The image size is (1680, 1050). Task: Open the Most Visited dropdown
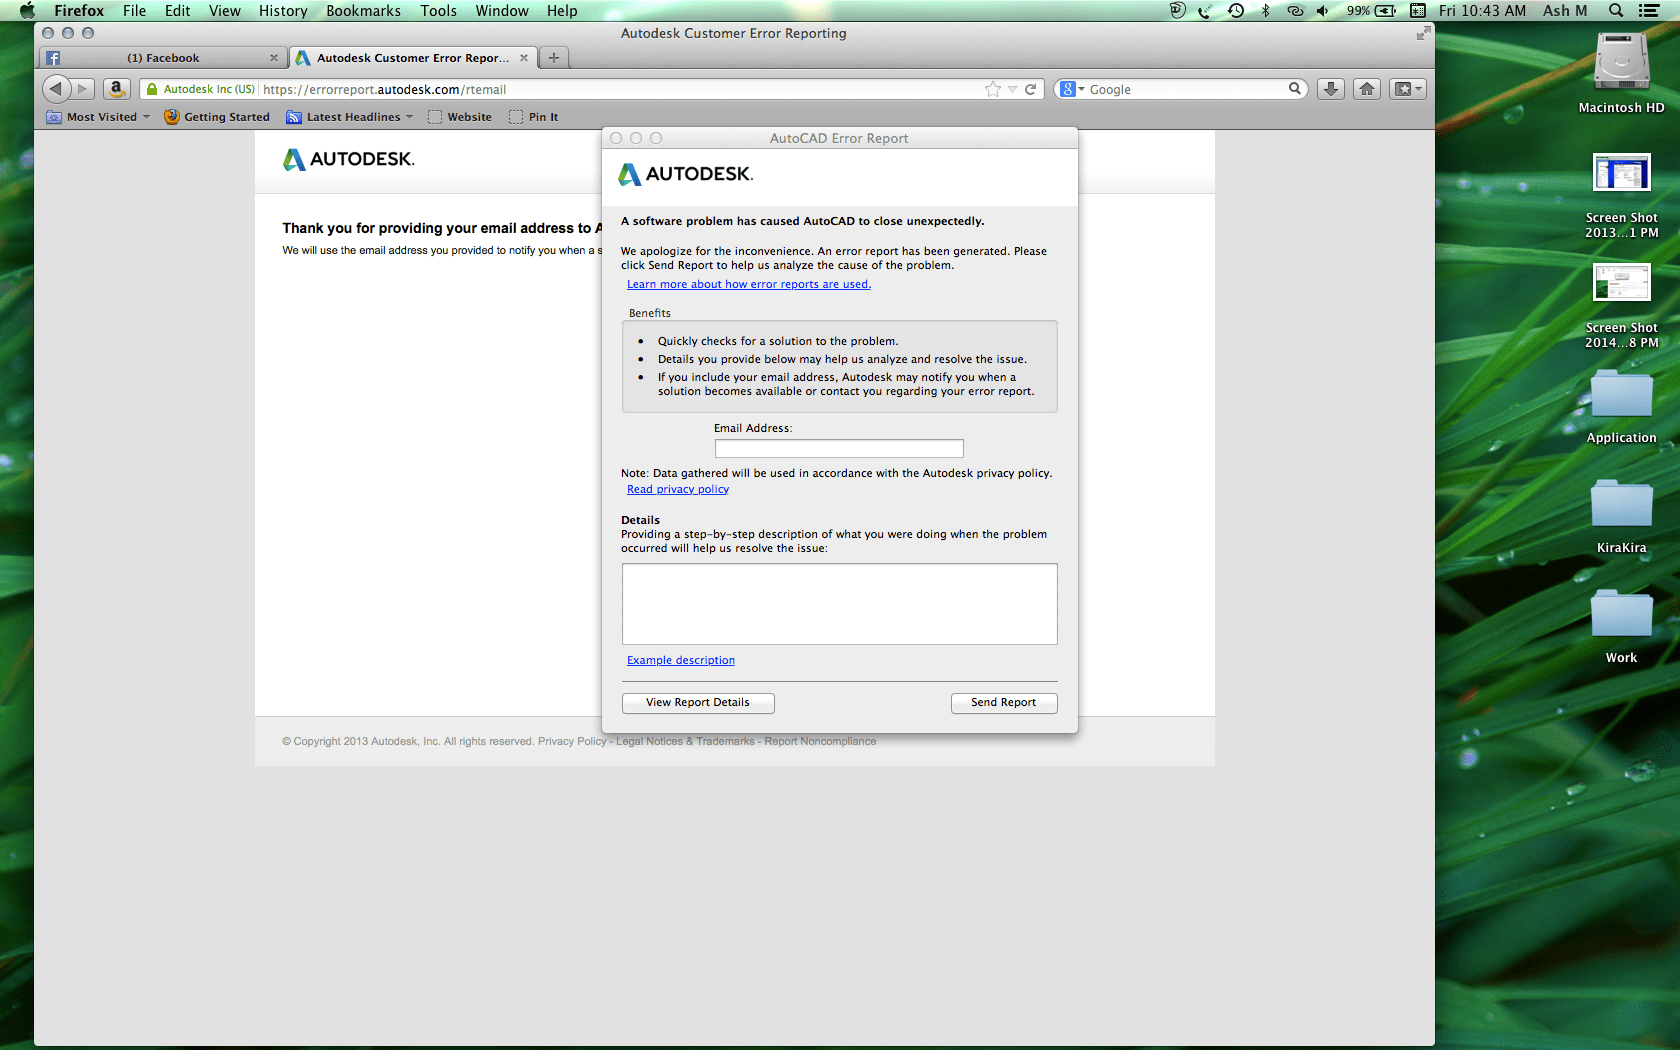143,116
